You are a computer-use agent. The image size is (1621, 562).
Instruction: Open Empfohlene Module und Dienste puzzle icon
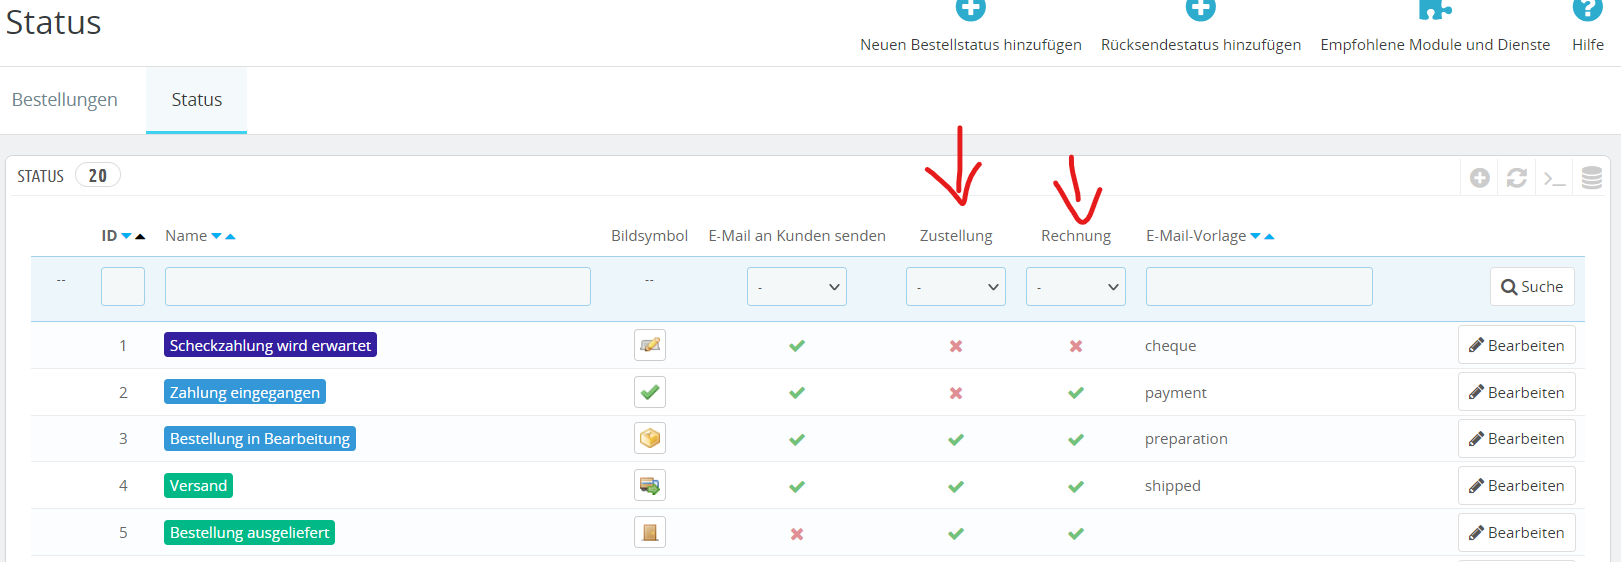point(1435,9)
